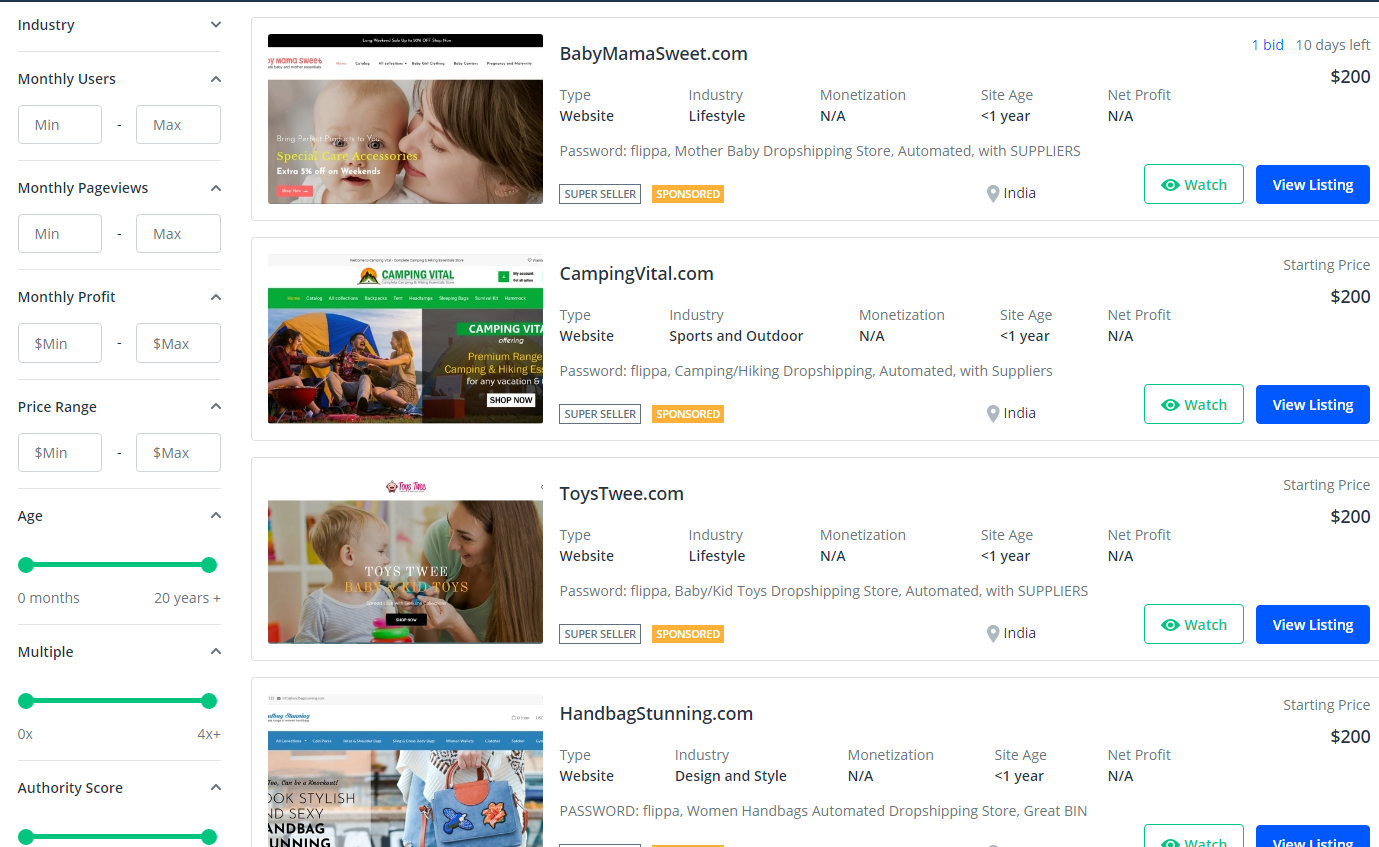
Task: View Listing for ToysTwee.com
Action: click(1313, 624)
